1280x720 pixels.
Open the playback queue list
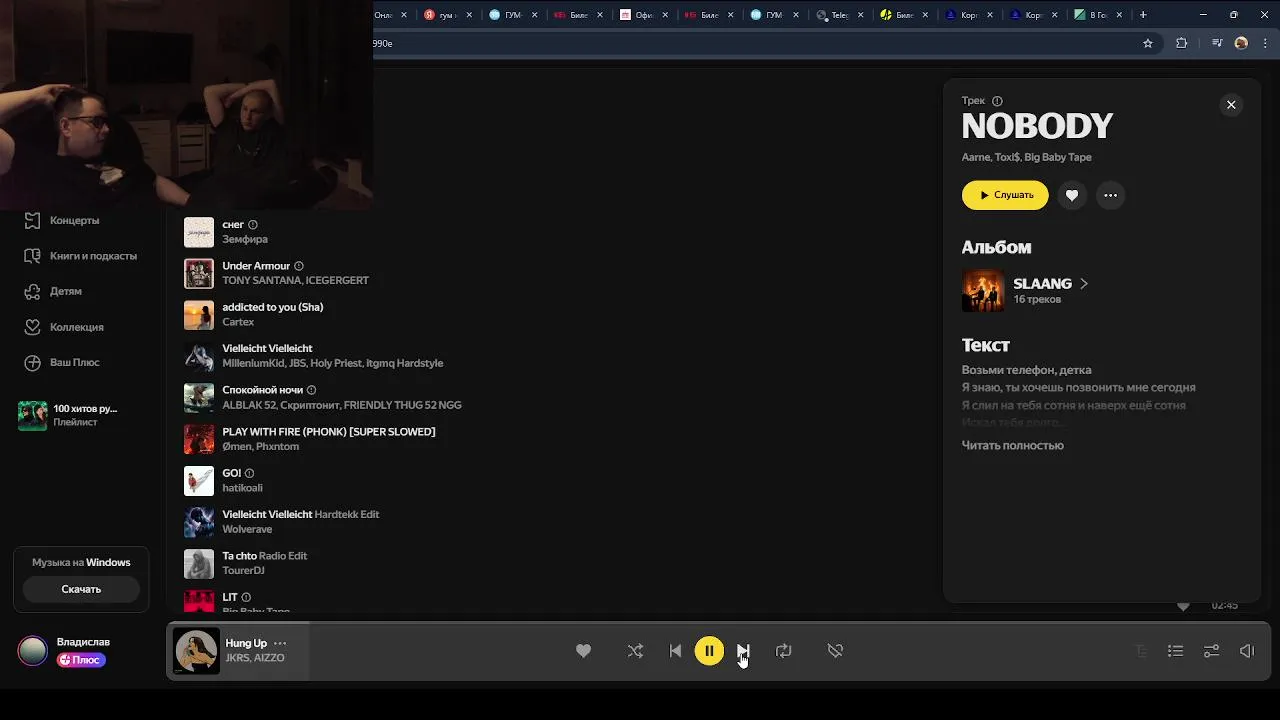click(x=1175, y=651)
